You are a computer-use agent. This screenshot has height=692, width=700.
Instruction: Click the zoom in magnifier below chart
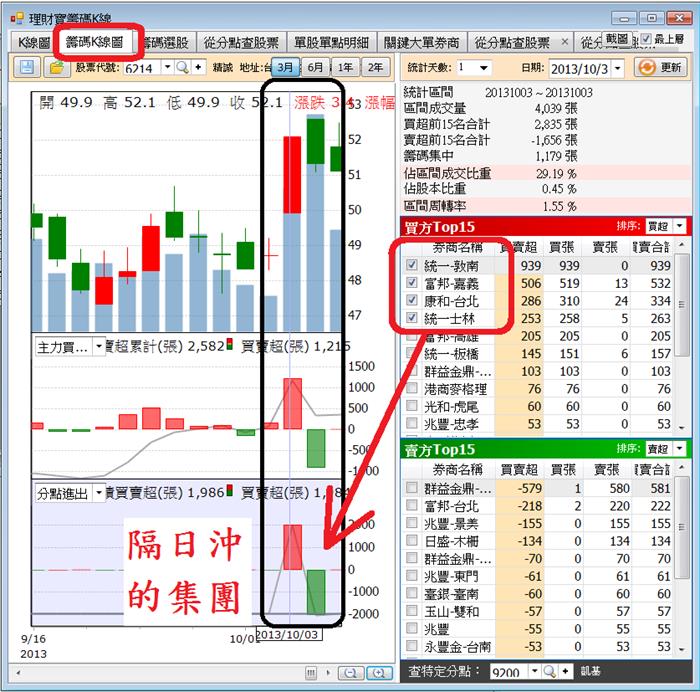click(x=379, y=672)
